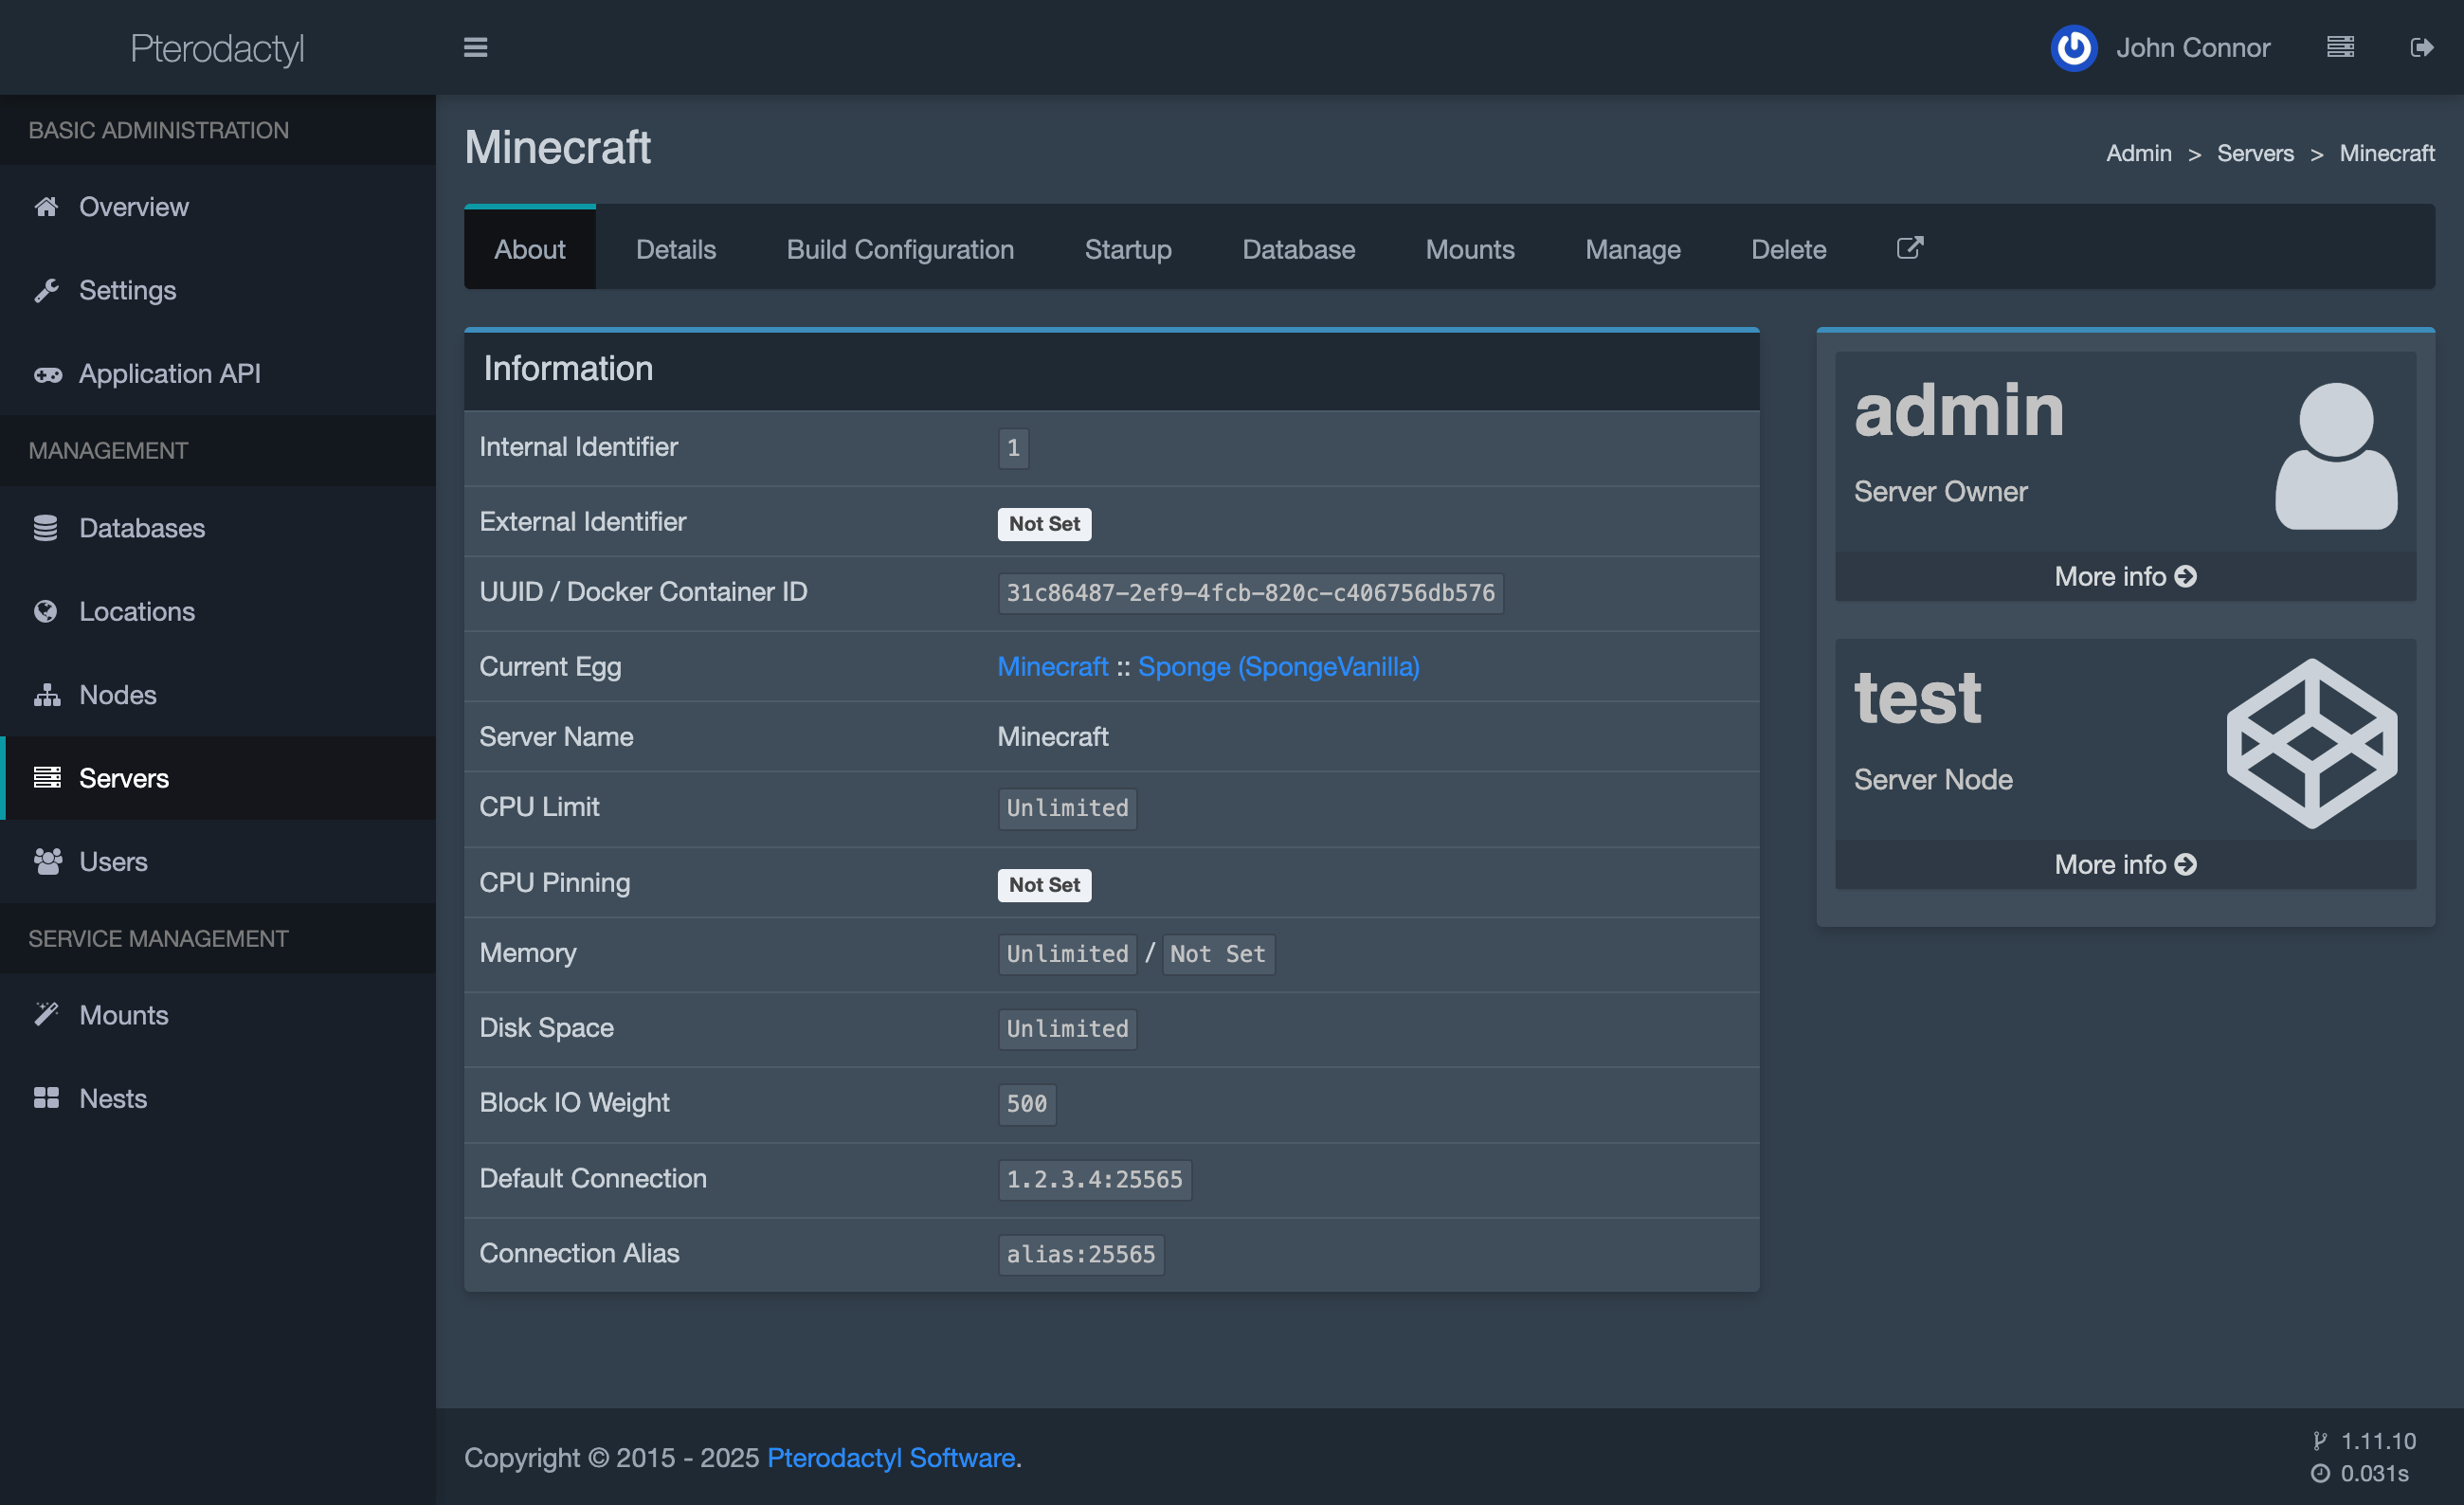The height and width of the screenshot is (1505, 2464).
Task: Toggle the sidebar hamburger menu
Action: (475, 47)
